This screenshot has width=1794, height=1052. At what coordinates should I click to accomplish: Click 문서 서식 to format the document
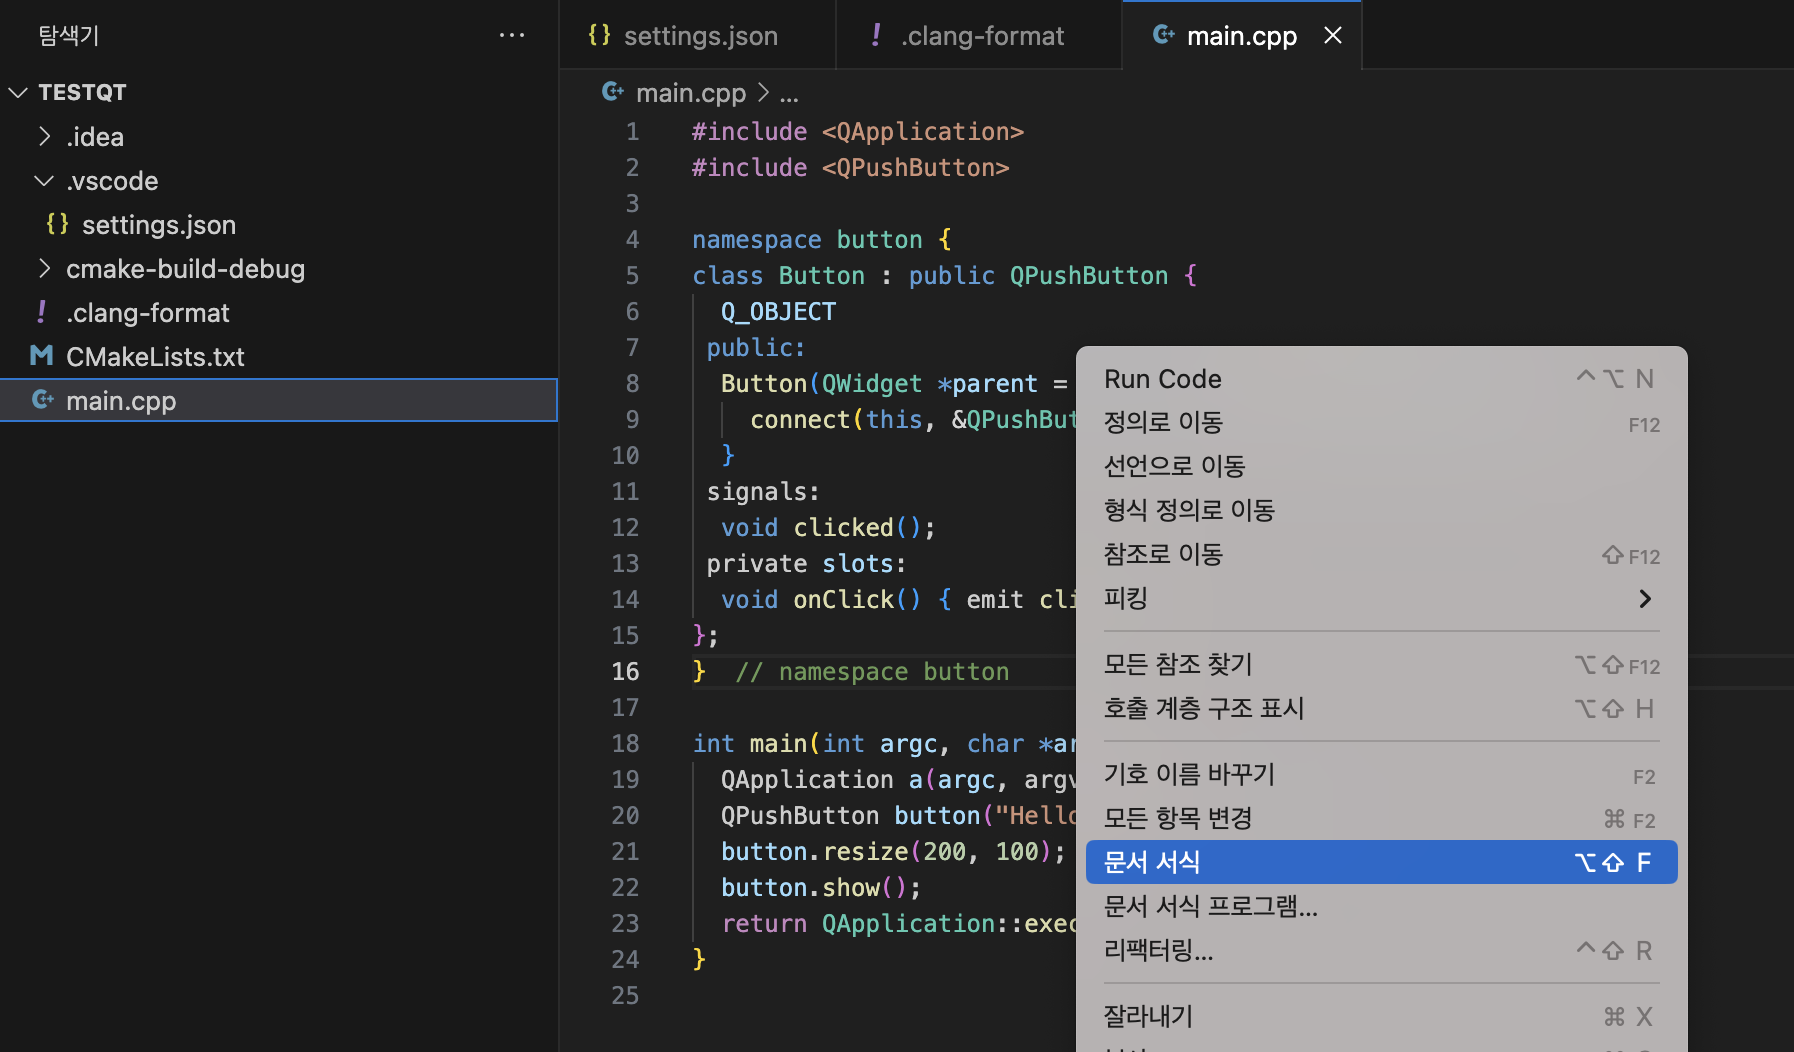[1381, 862]
